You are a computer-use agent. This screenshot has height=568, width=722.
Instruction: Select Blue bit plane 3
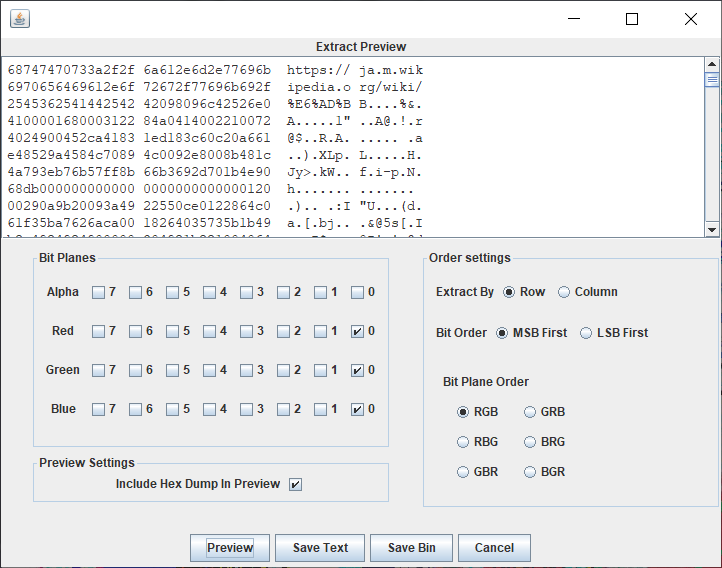tap(246, 410)
